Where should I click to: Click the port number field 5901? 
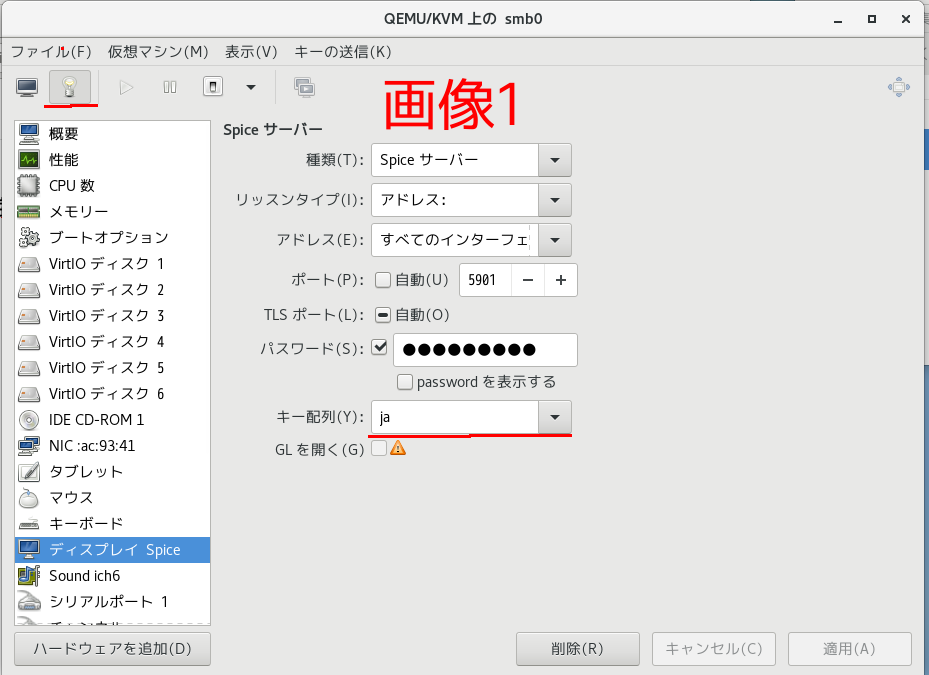(485, 280)
